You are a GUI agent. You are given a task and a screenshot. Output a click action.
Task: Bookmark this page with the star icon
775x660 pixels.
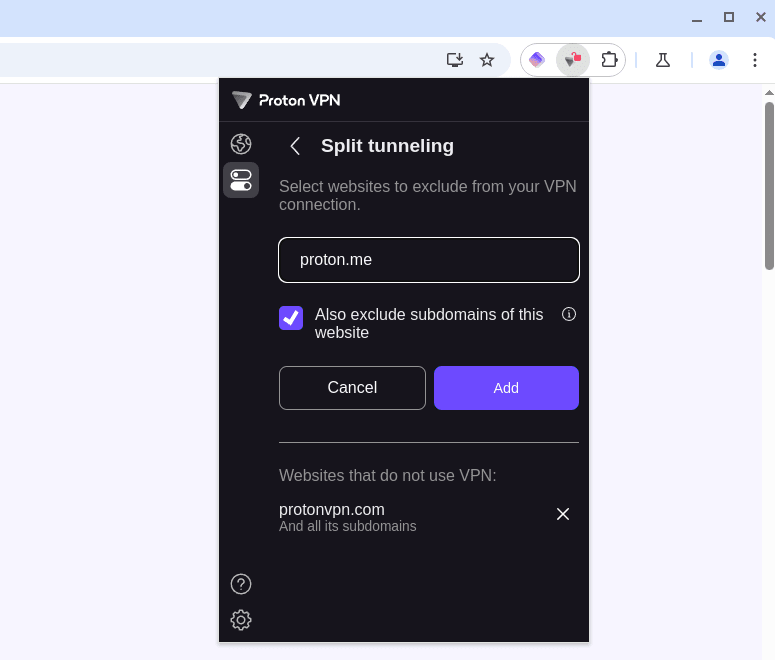pos(487,60)
